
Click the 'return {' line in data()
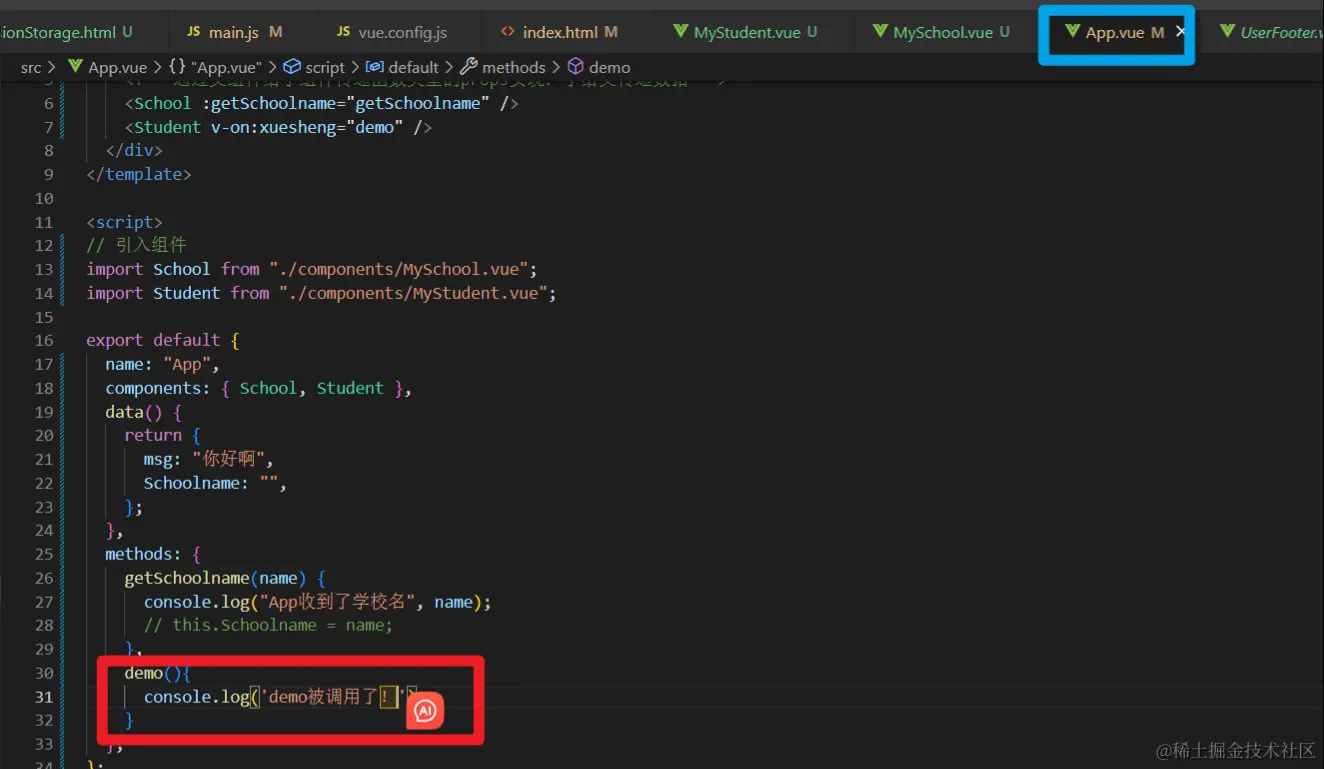[x=162, y=435]
